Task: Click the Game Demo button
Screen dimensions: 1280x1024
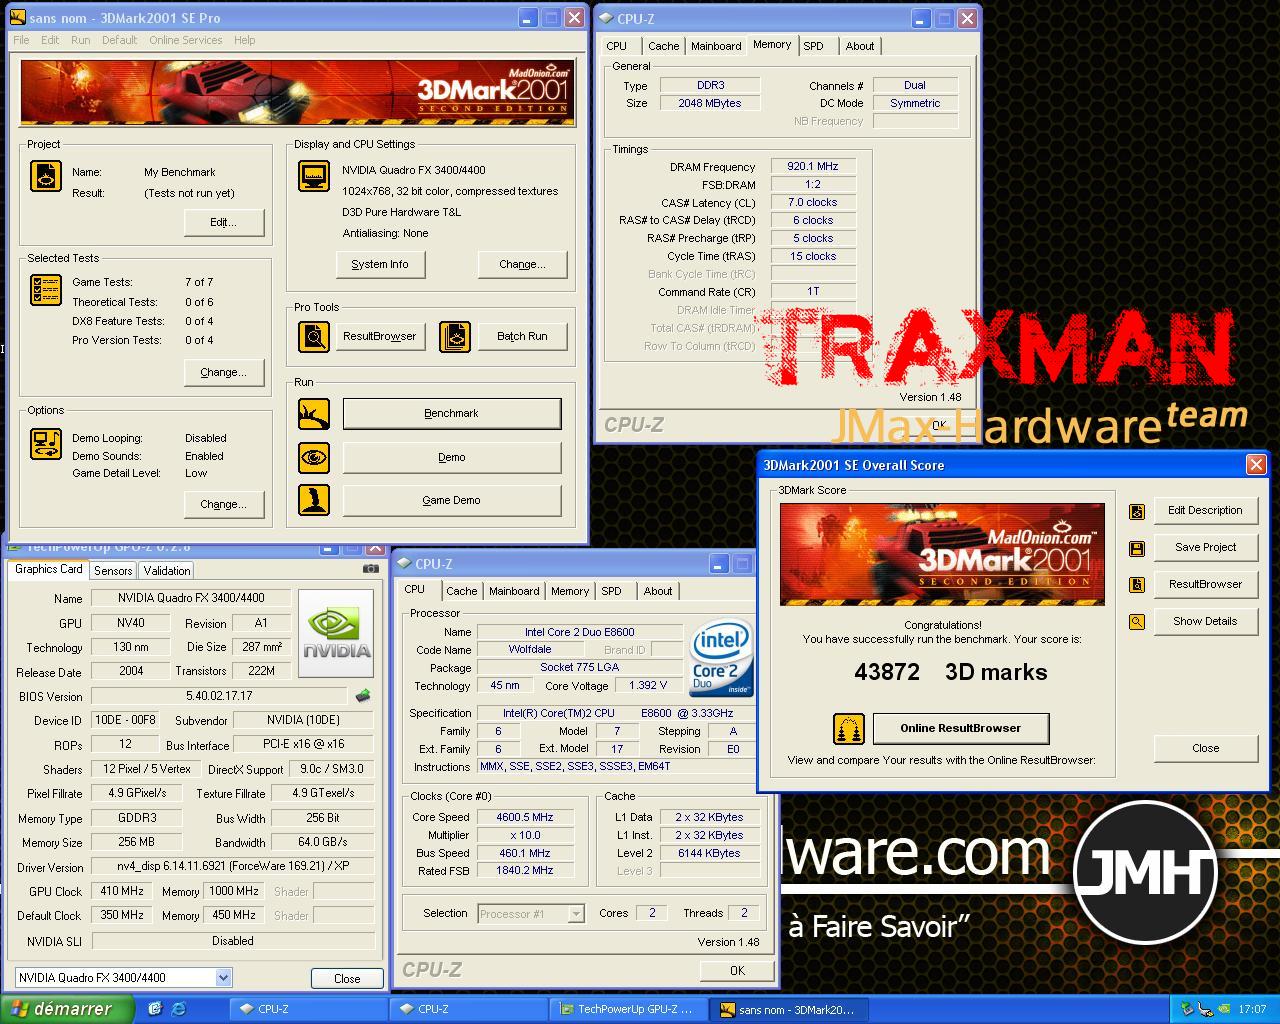Action: [452, 500]
